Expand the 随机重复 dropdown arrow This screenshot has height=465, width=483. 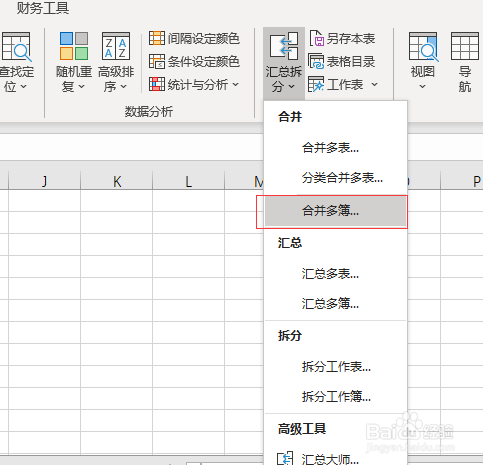click(82, 86)
